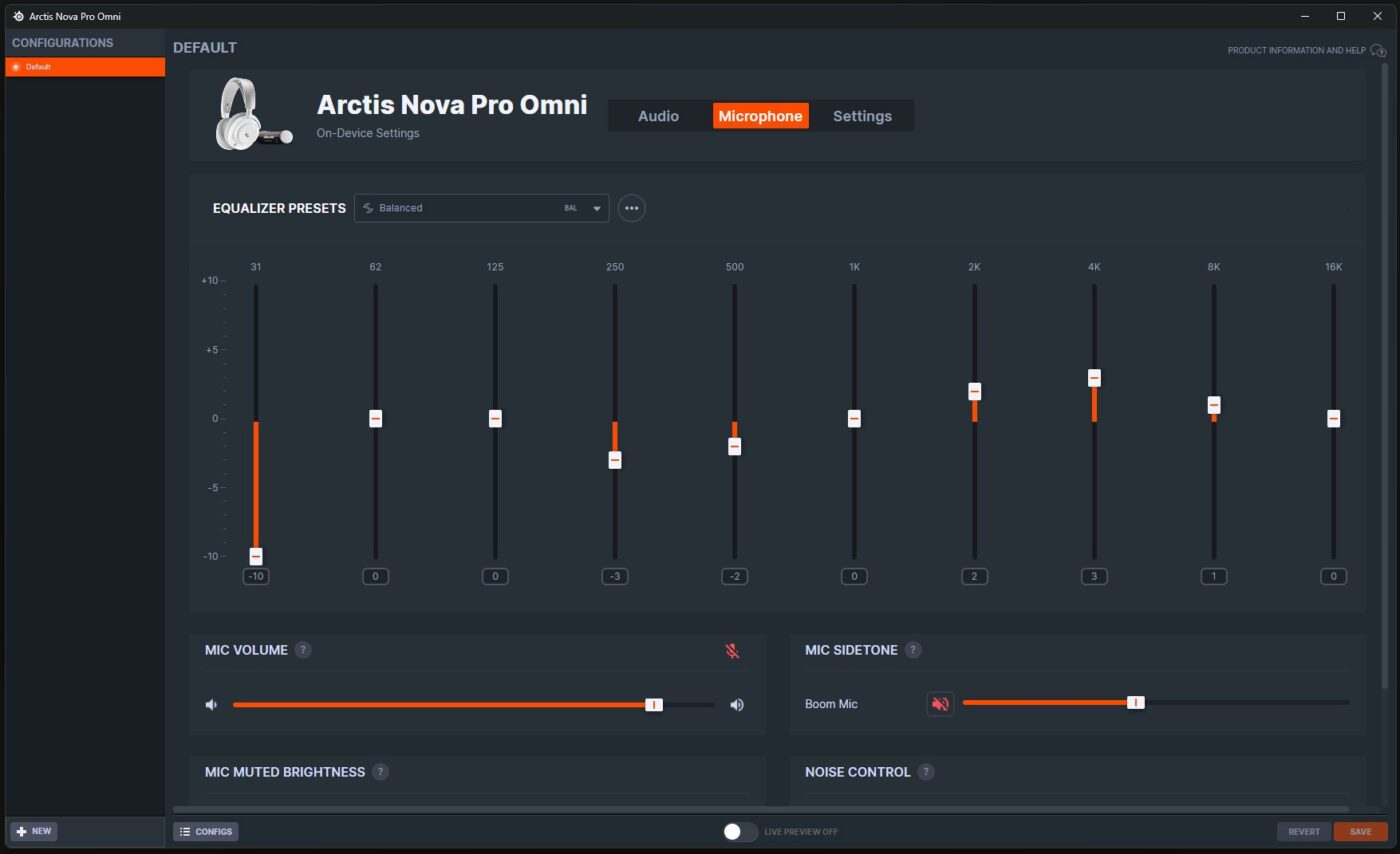Screen dimensions: 1400x854
Task: Click the 16K equalizer slider handle
Action: click(x=1333, y=419)
